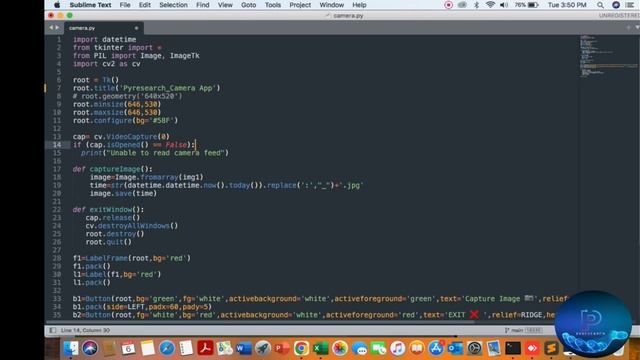
Task: Open the Goto menu
Action: [248, 5]
